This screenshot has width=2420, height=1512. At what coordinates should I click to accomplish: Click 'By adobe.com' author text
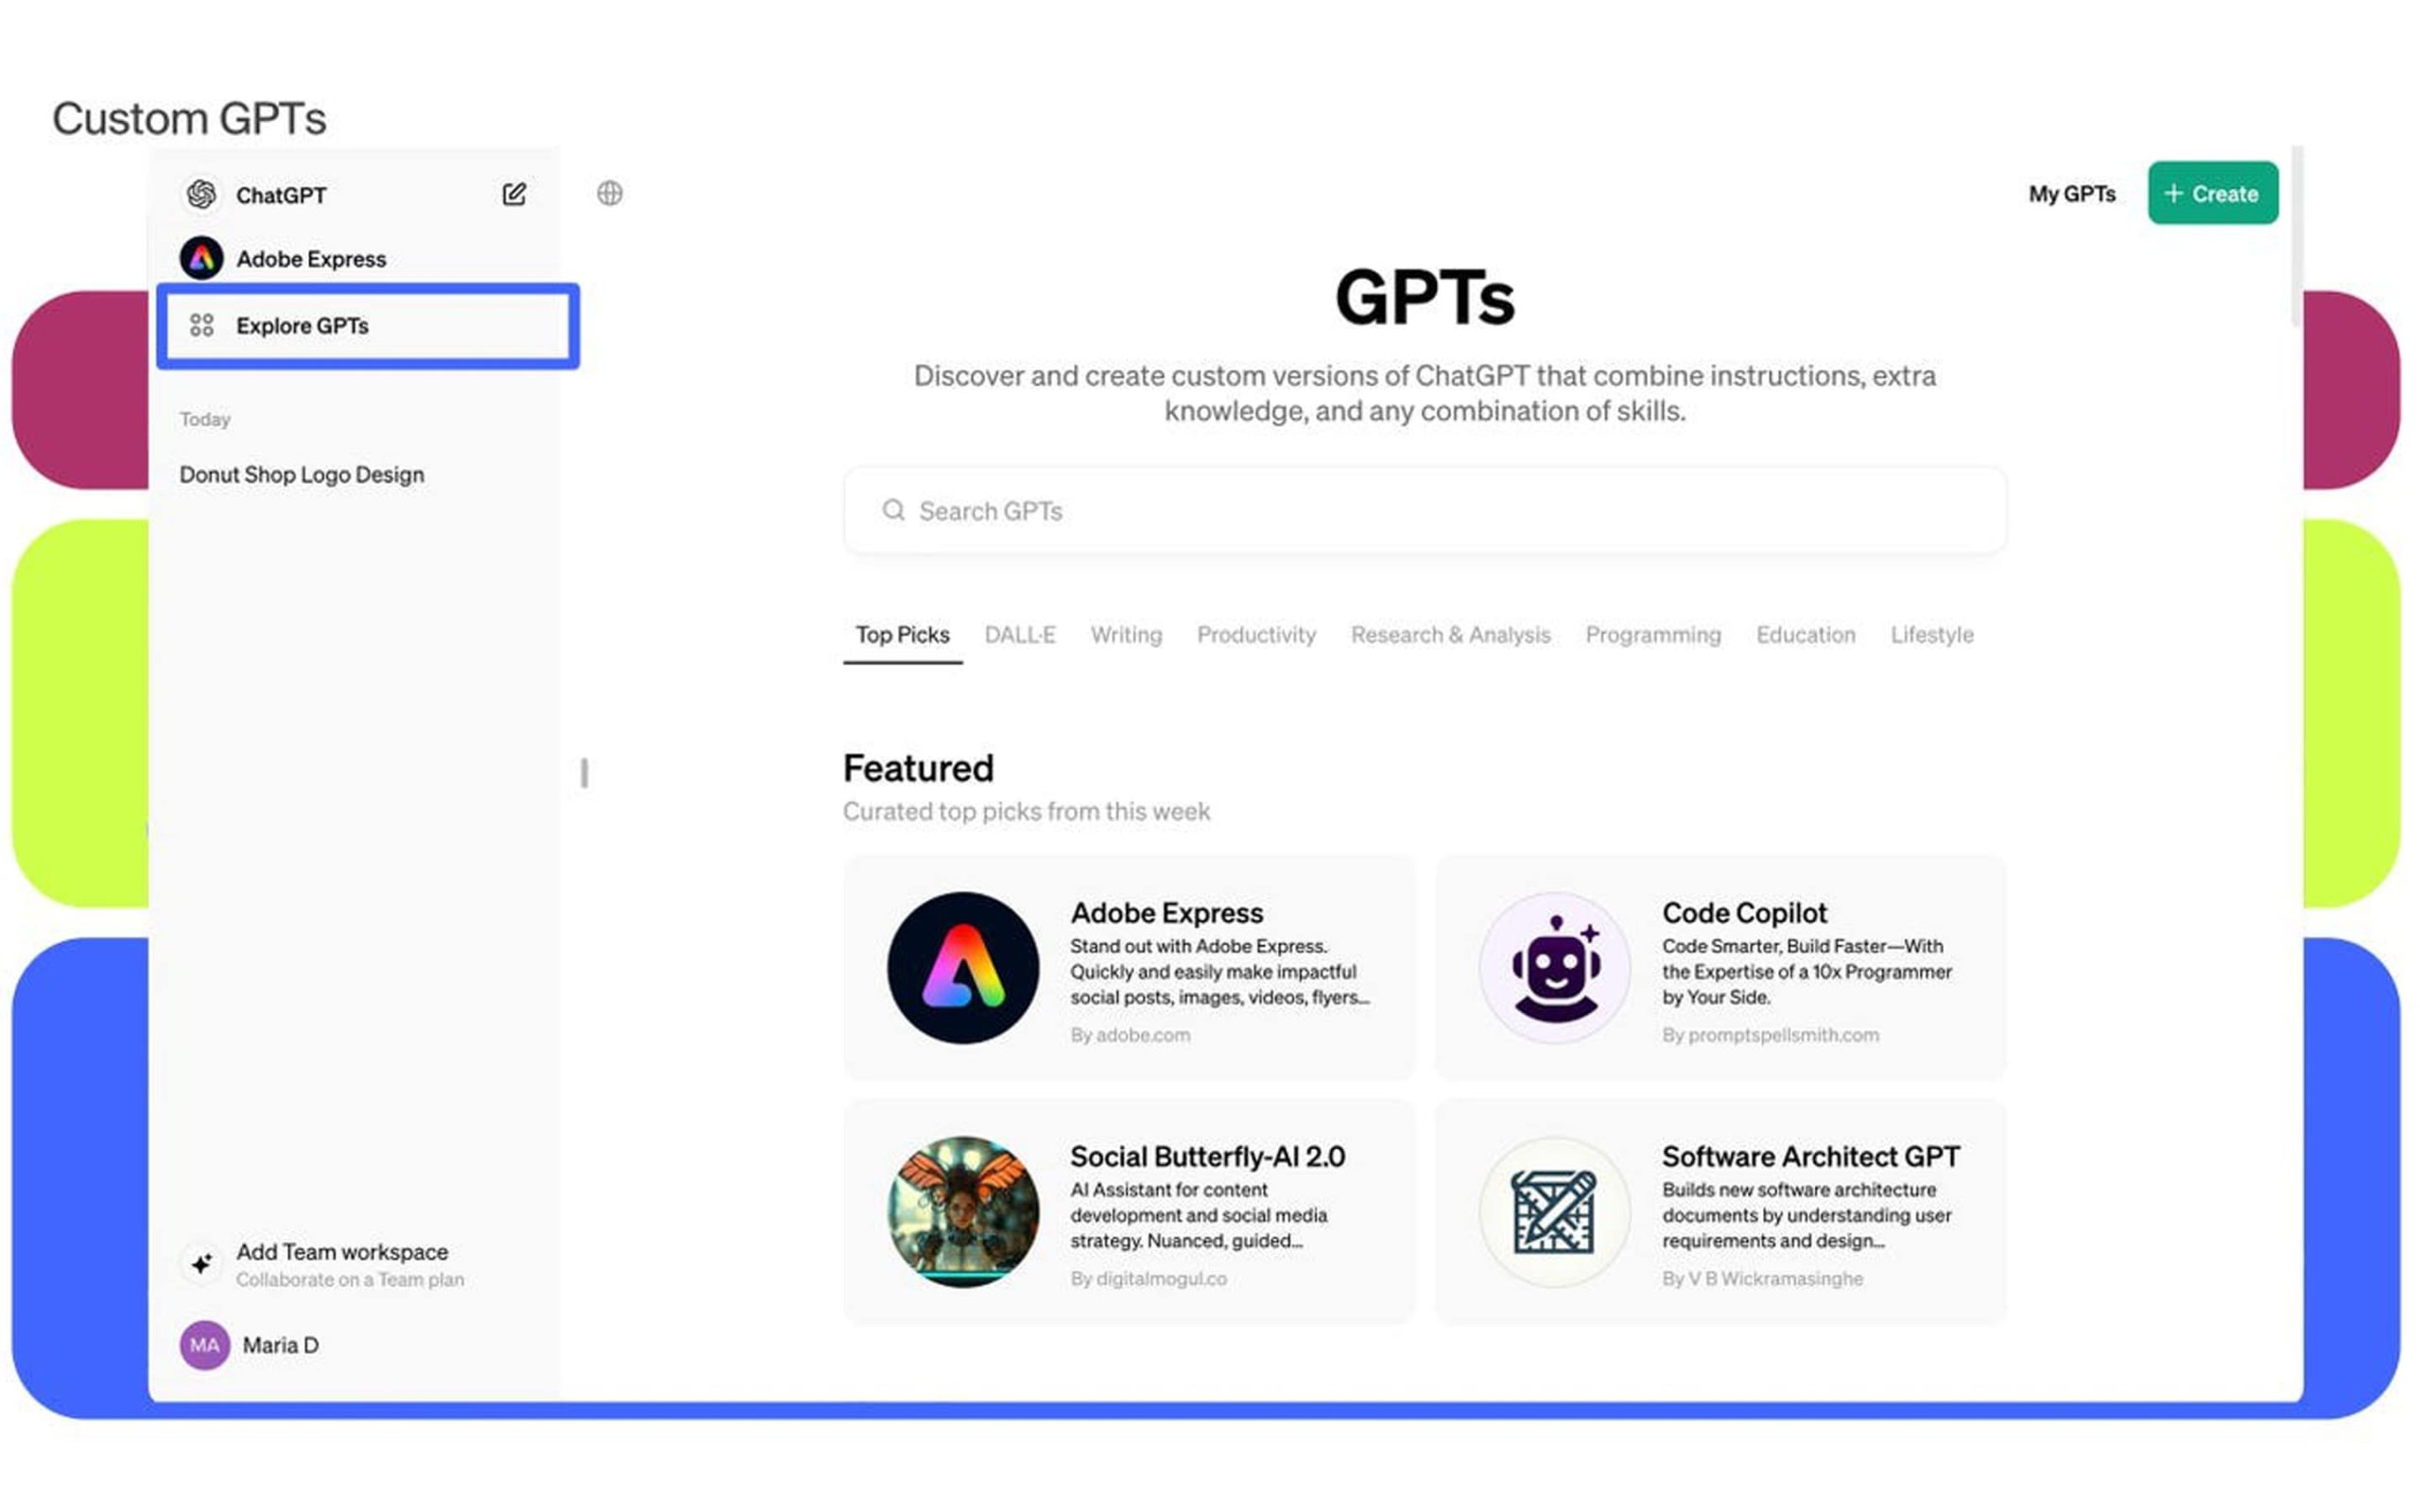pos(1130,1035)
